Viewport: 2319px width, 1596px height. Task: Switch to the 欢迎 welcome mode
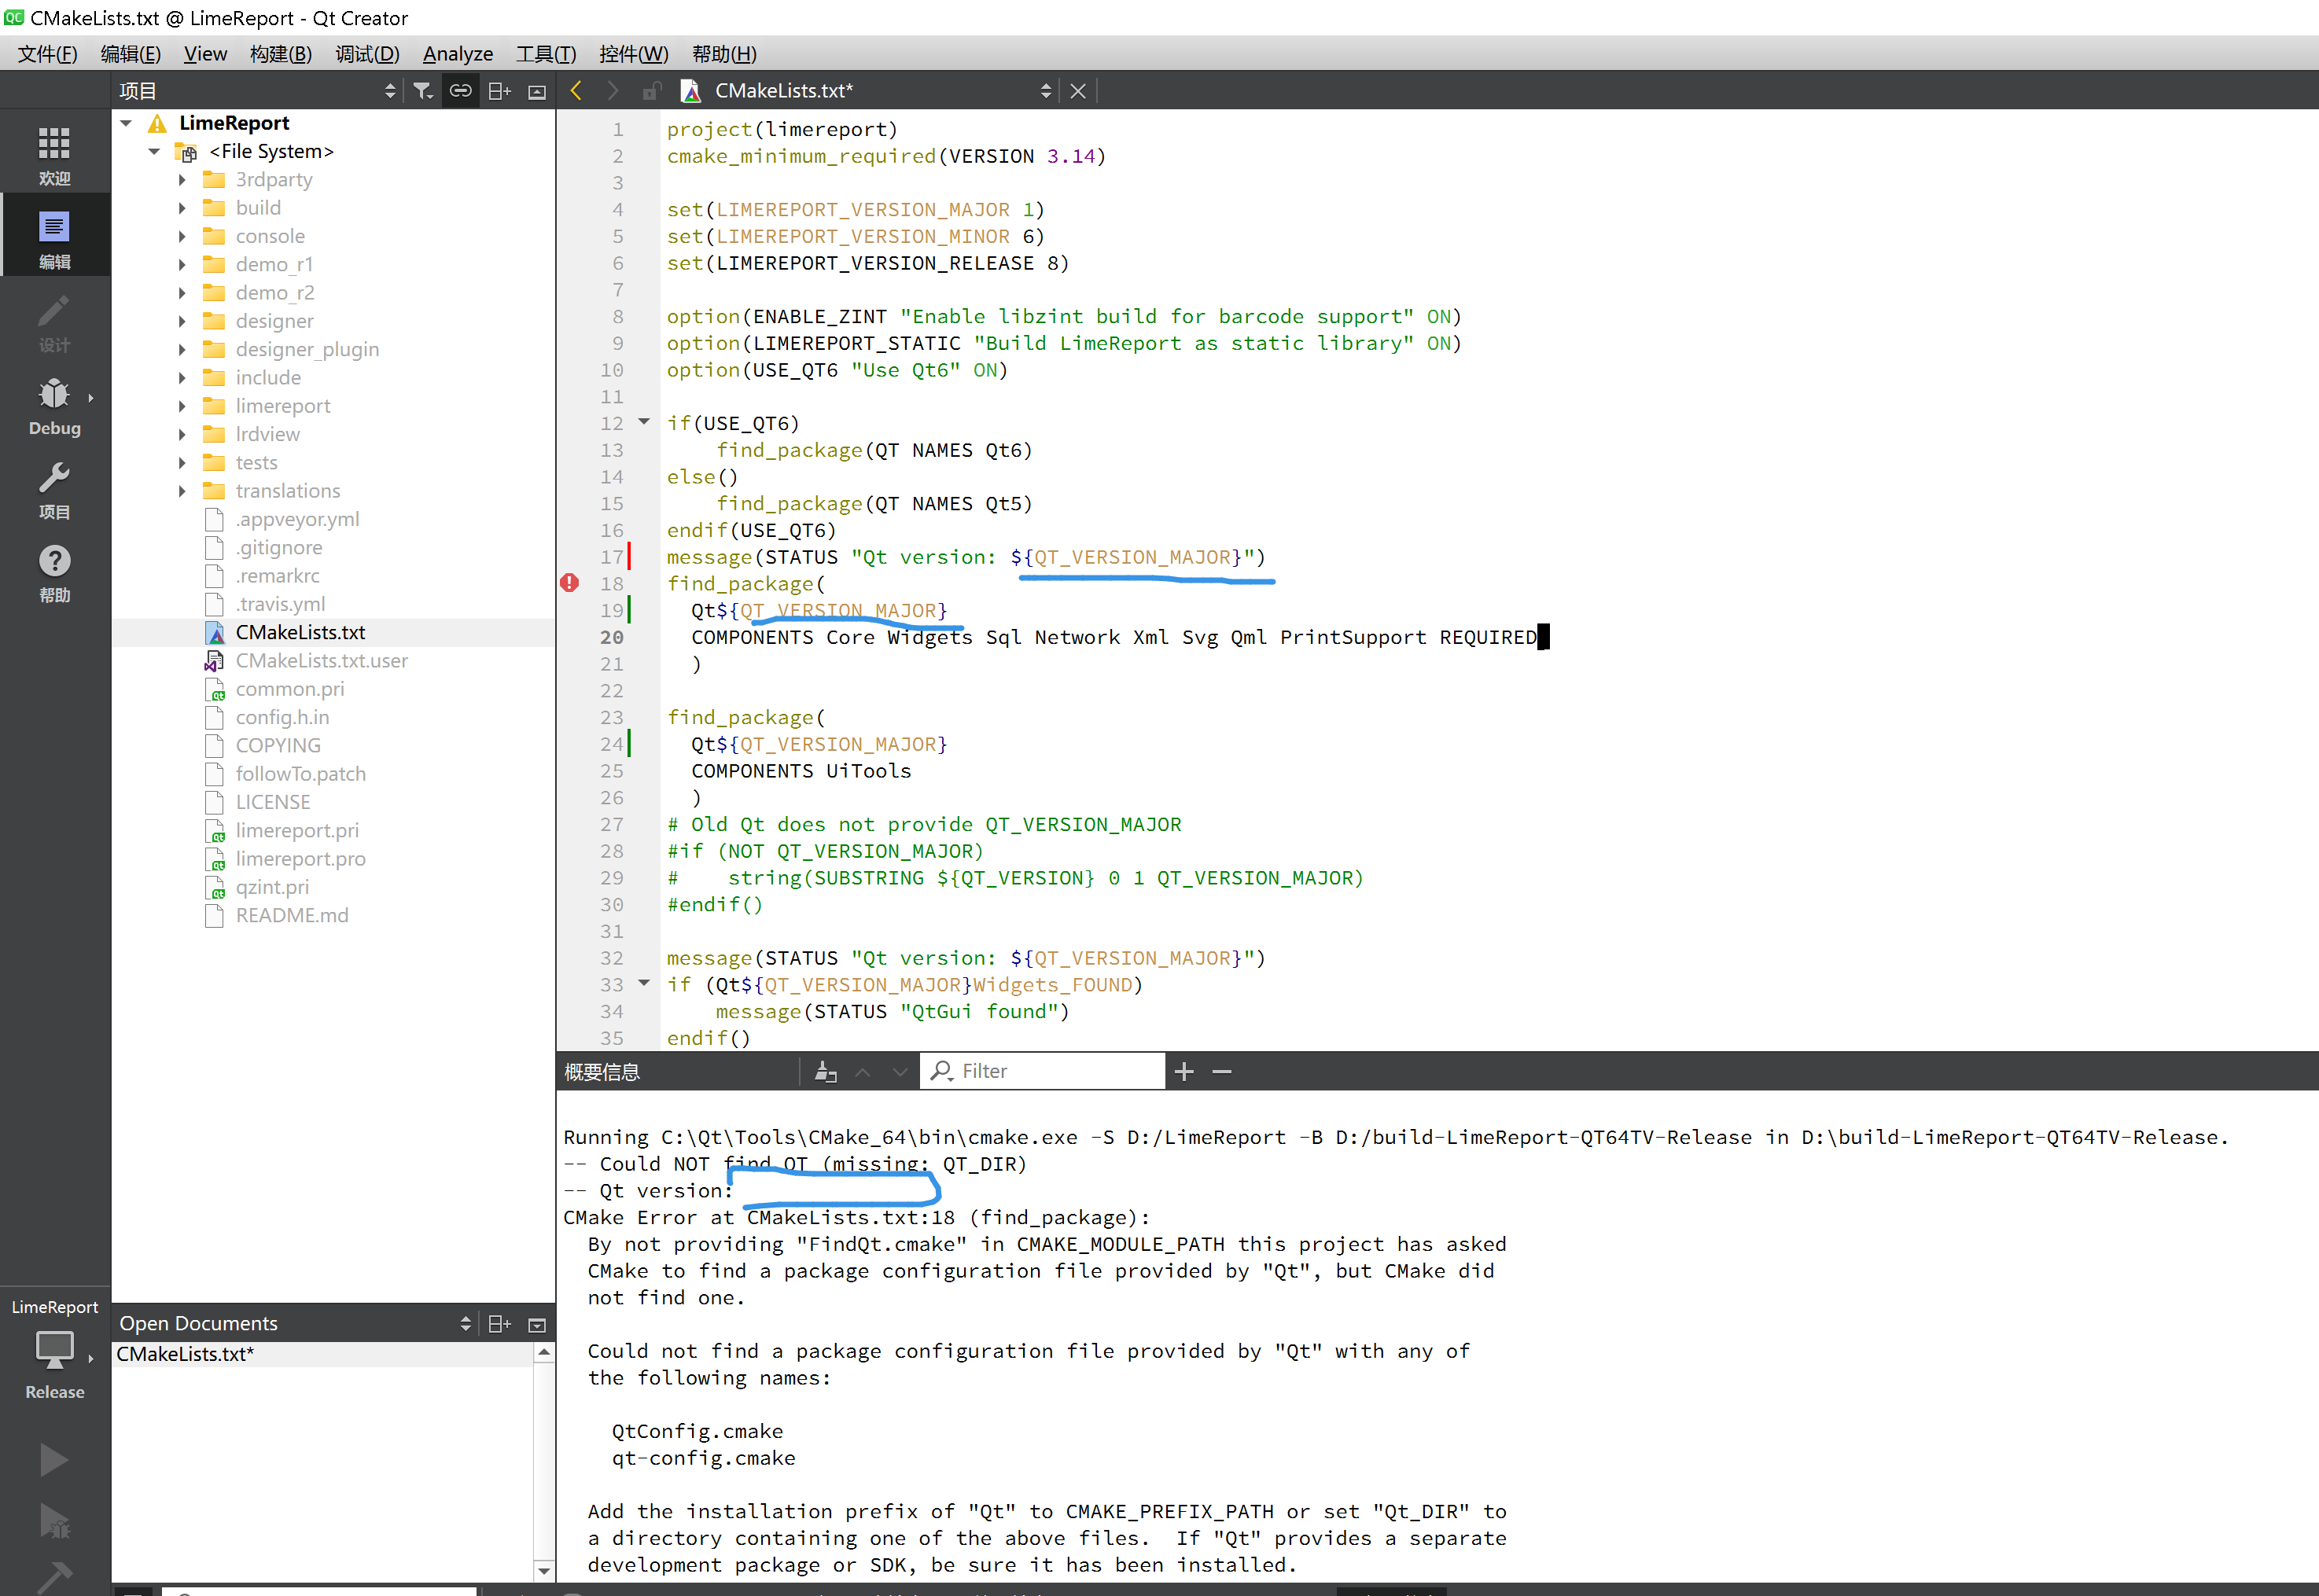point(55,150)
